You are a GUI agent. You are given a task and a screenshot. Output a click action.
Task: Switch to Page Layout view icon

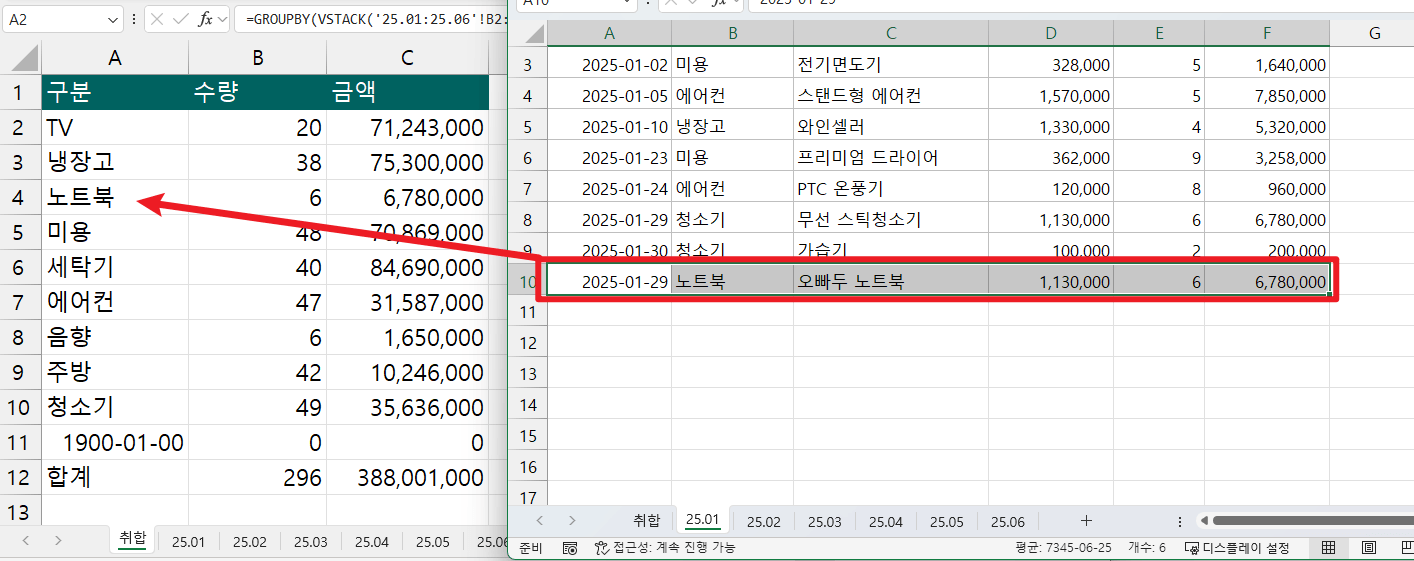(x=1369, y=548)
